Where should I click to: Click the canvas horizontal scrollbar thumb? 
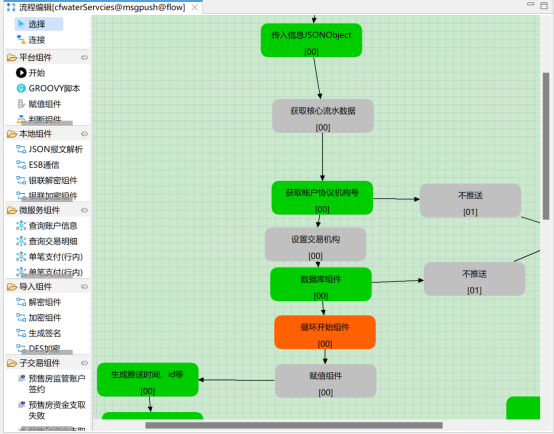pos(294,425)
